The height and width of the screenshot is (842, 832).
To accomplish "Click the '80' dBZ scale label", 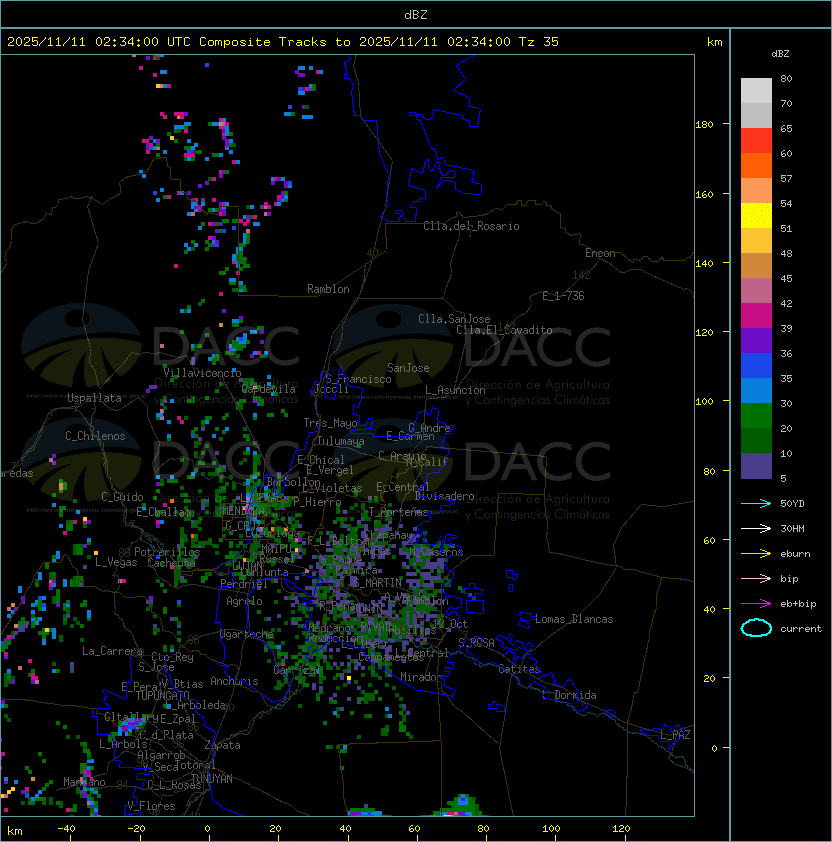I will pos(786,78).
